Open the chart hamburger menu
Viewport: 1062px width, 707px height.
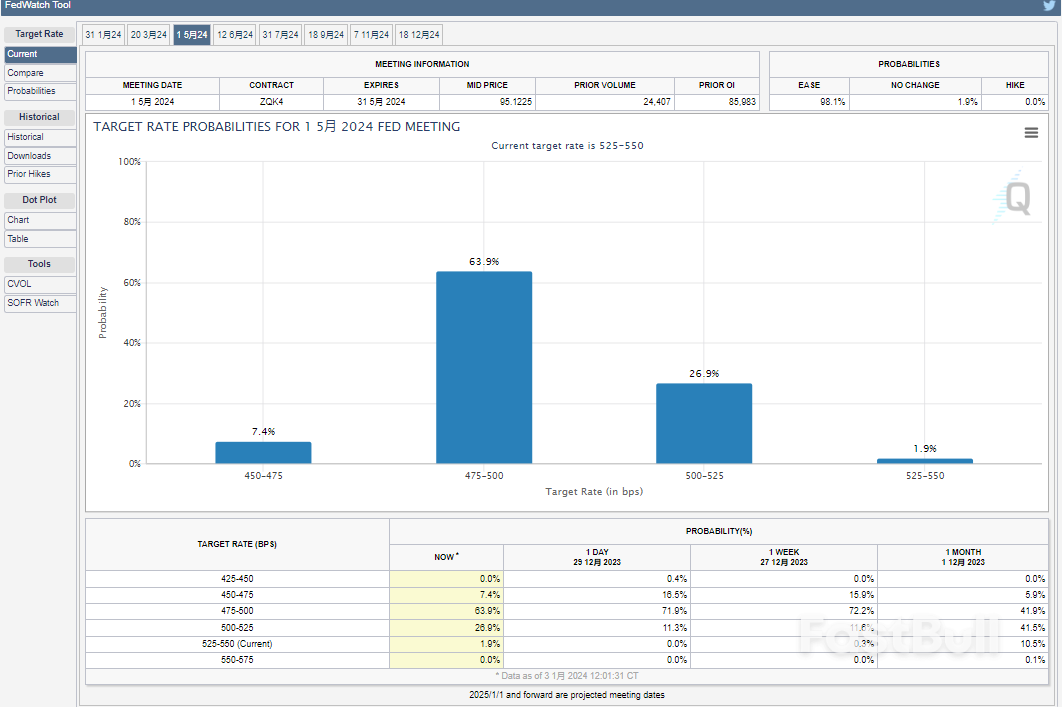coord(1031,133)
